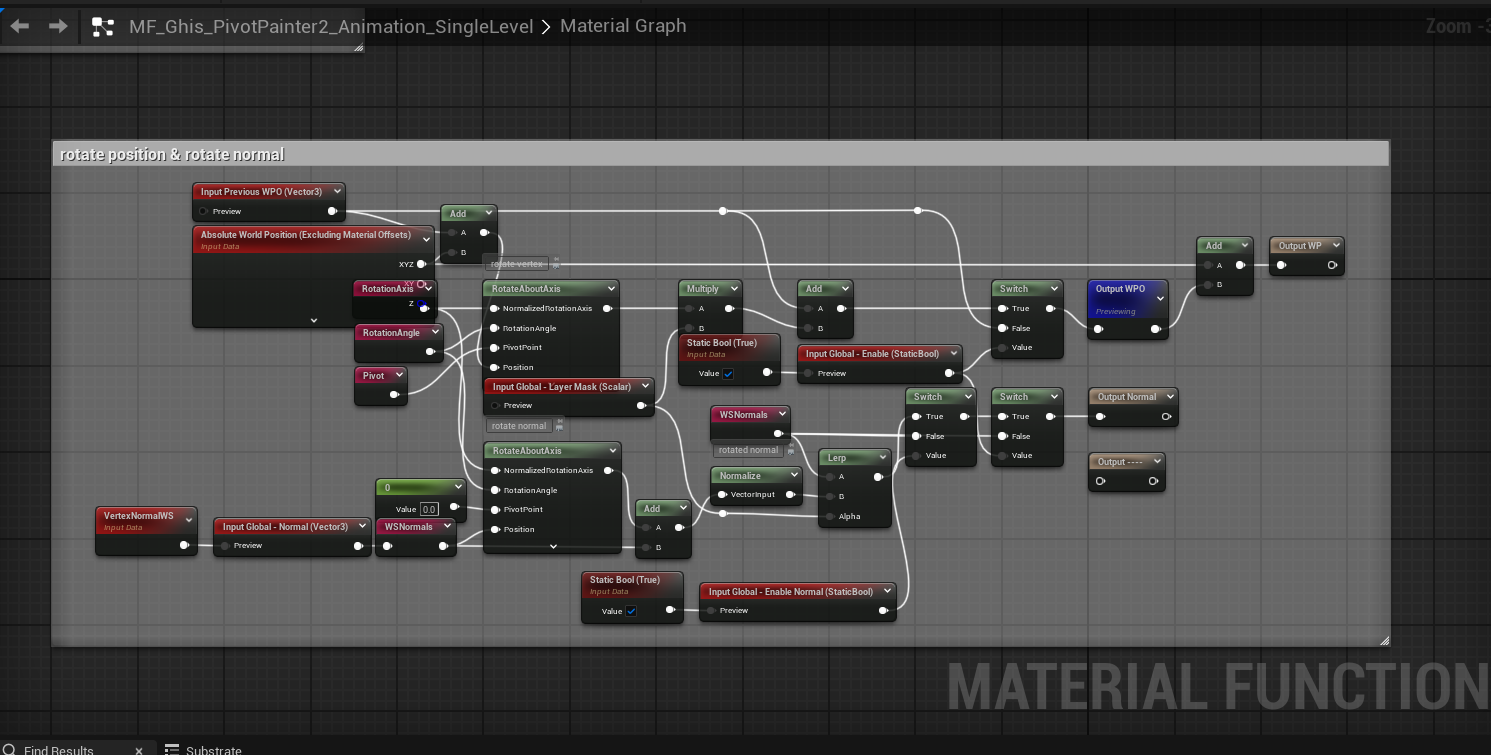Click the forward navigation arrow
The width and height of the screenshot is (1491, 755).
[58, 26]
